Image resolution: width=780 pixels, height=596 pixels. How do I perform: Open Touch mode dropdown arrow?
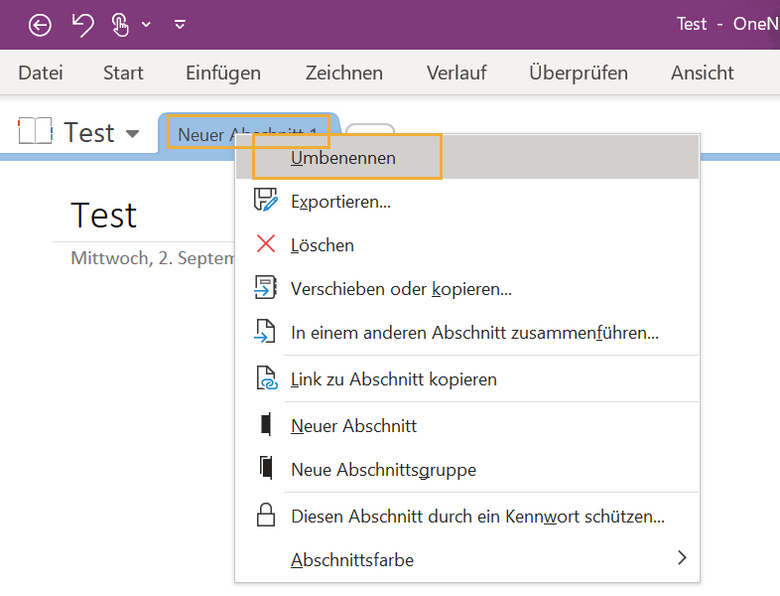tap(146, 24)
